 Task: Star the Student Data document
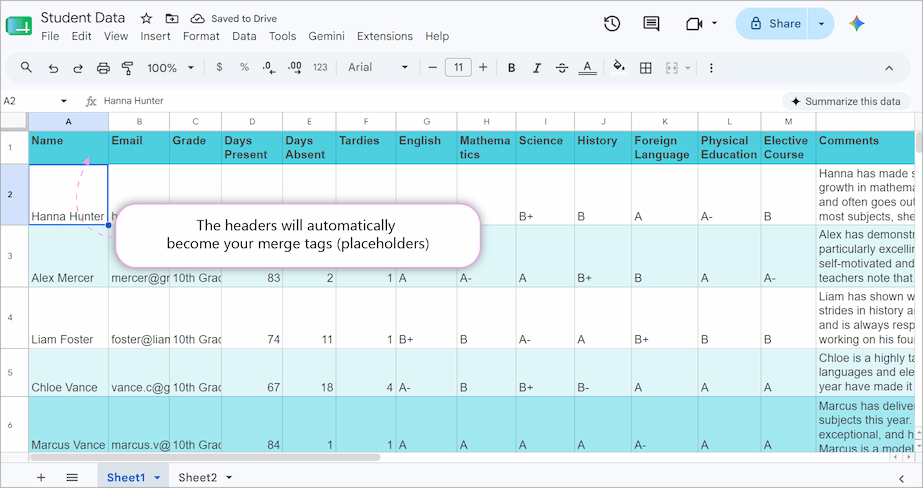pyautogui.click(x=146, y=18)
